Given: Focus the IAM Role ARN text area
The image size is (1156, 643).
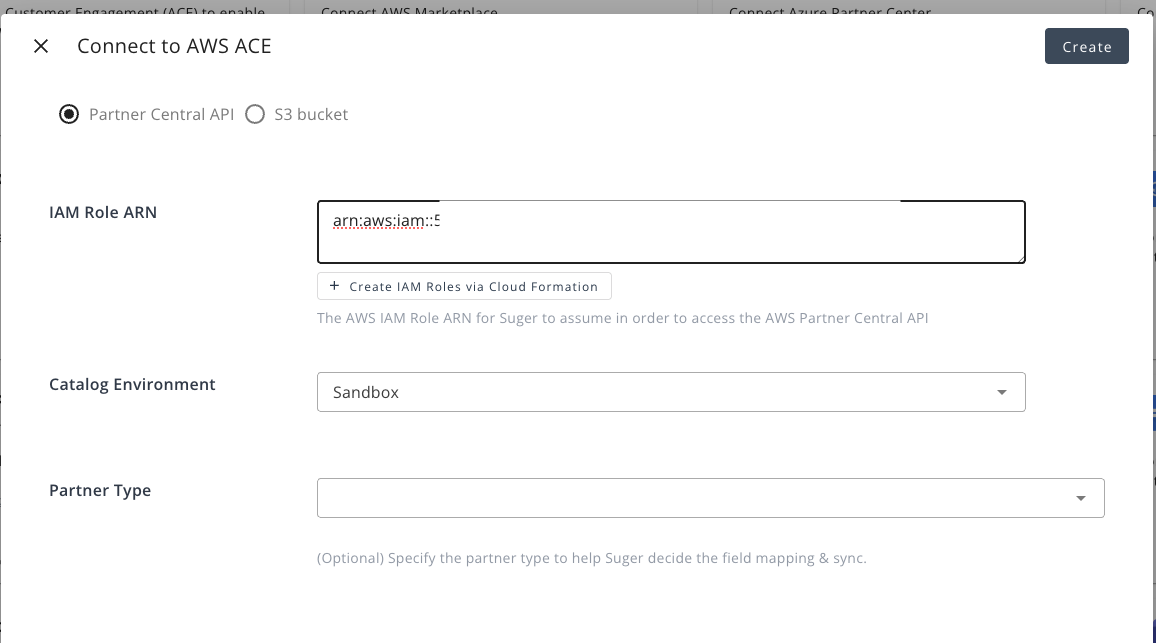Looking at the screenshot, I should [x=670, y=232].
